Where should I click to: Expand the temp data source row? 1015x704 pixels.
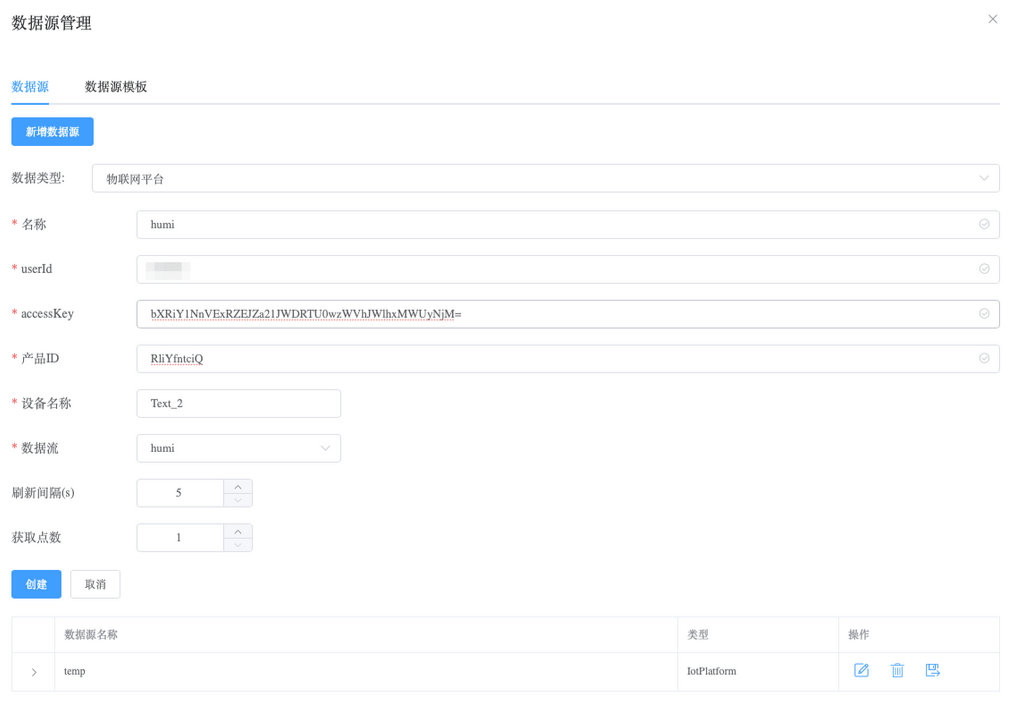point(34,672)
